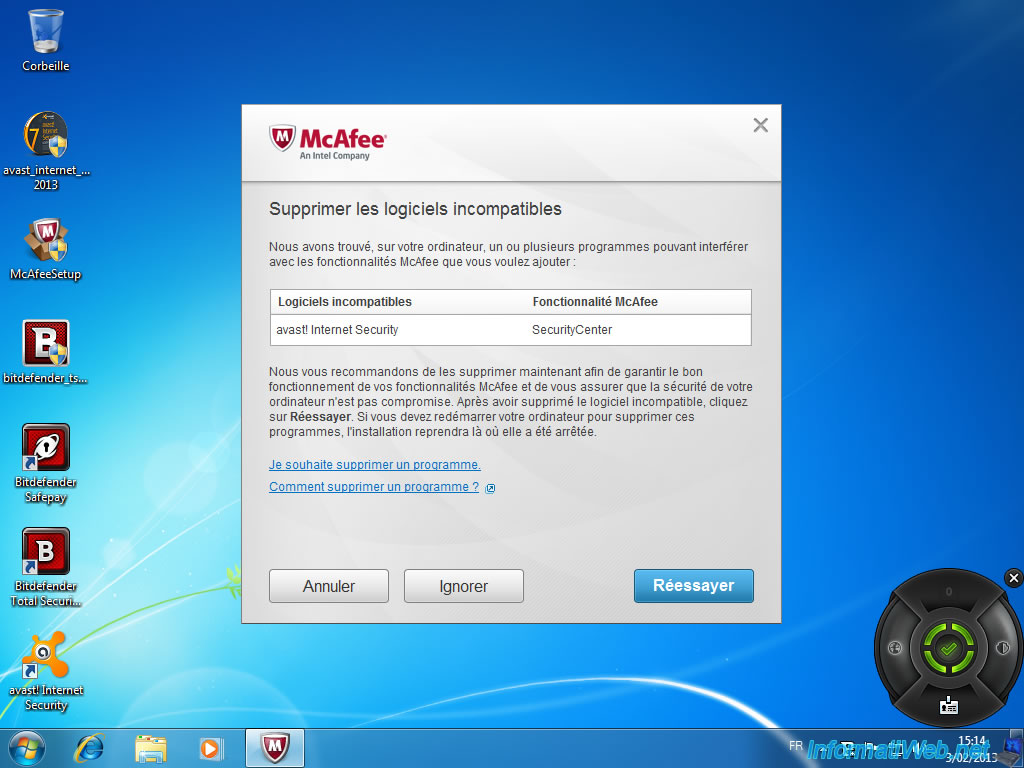
Task: Click the external link icon beside Comment supprimer
Action: click(490, 488)
